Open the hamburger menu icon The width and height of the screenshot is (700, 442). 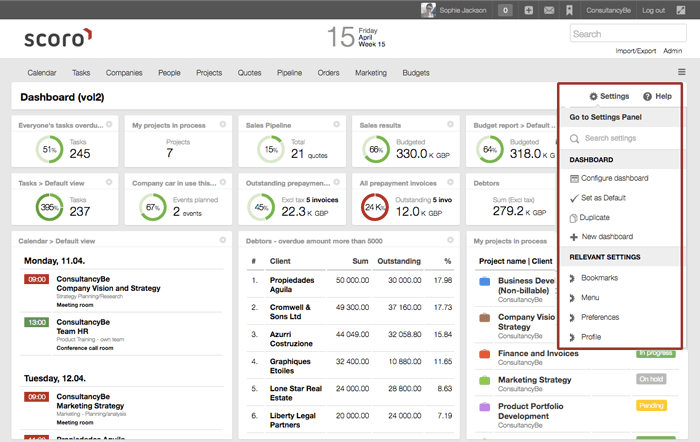tap(681, 72)
